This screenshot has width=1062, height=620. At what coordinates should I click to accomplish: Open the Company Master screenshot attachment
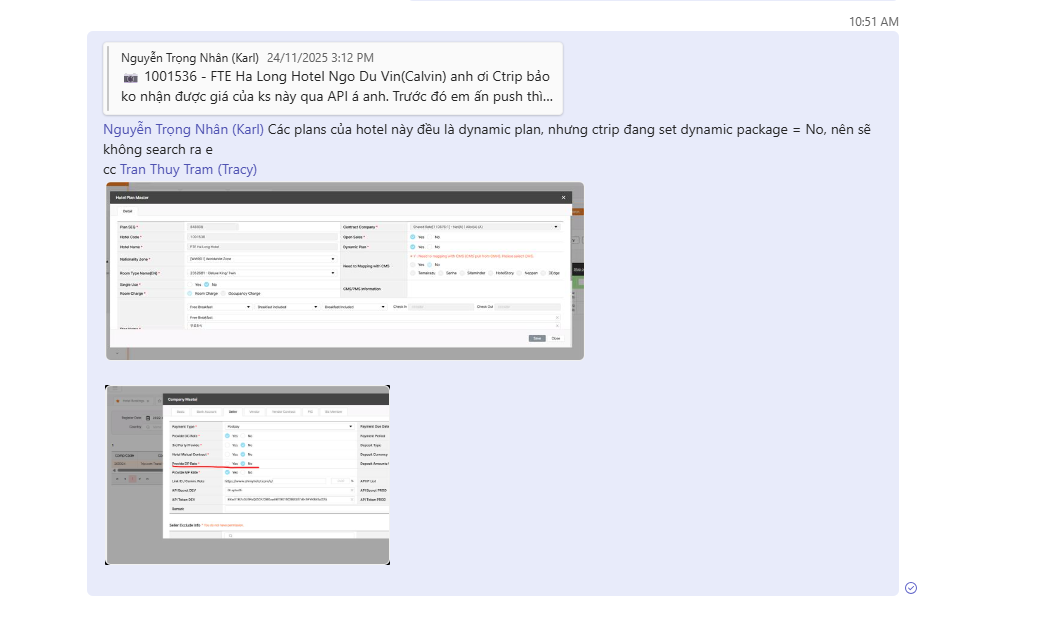coord(247,474)
